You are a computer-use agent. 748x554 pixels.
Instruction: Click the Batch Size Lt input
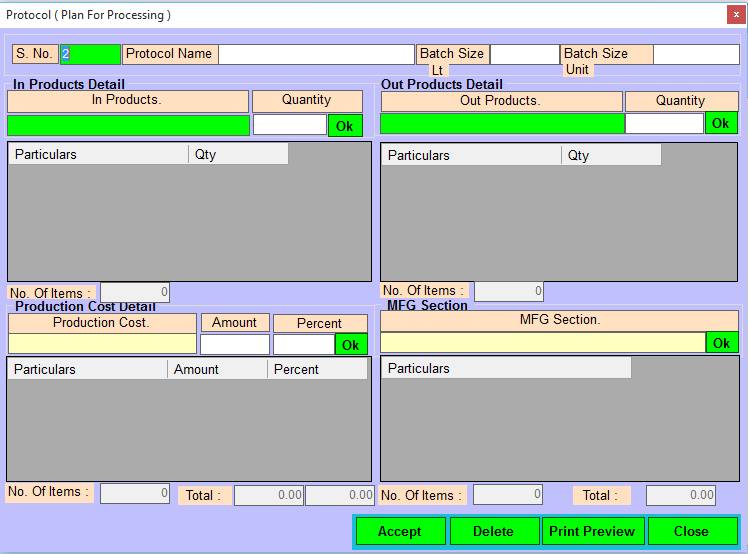pos(524,54)
